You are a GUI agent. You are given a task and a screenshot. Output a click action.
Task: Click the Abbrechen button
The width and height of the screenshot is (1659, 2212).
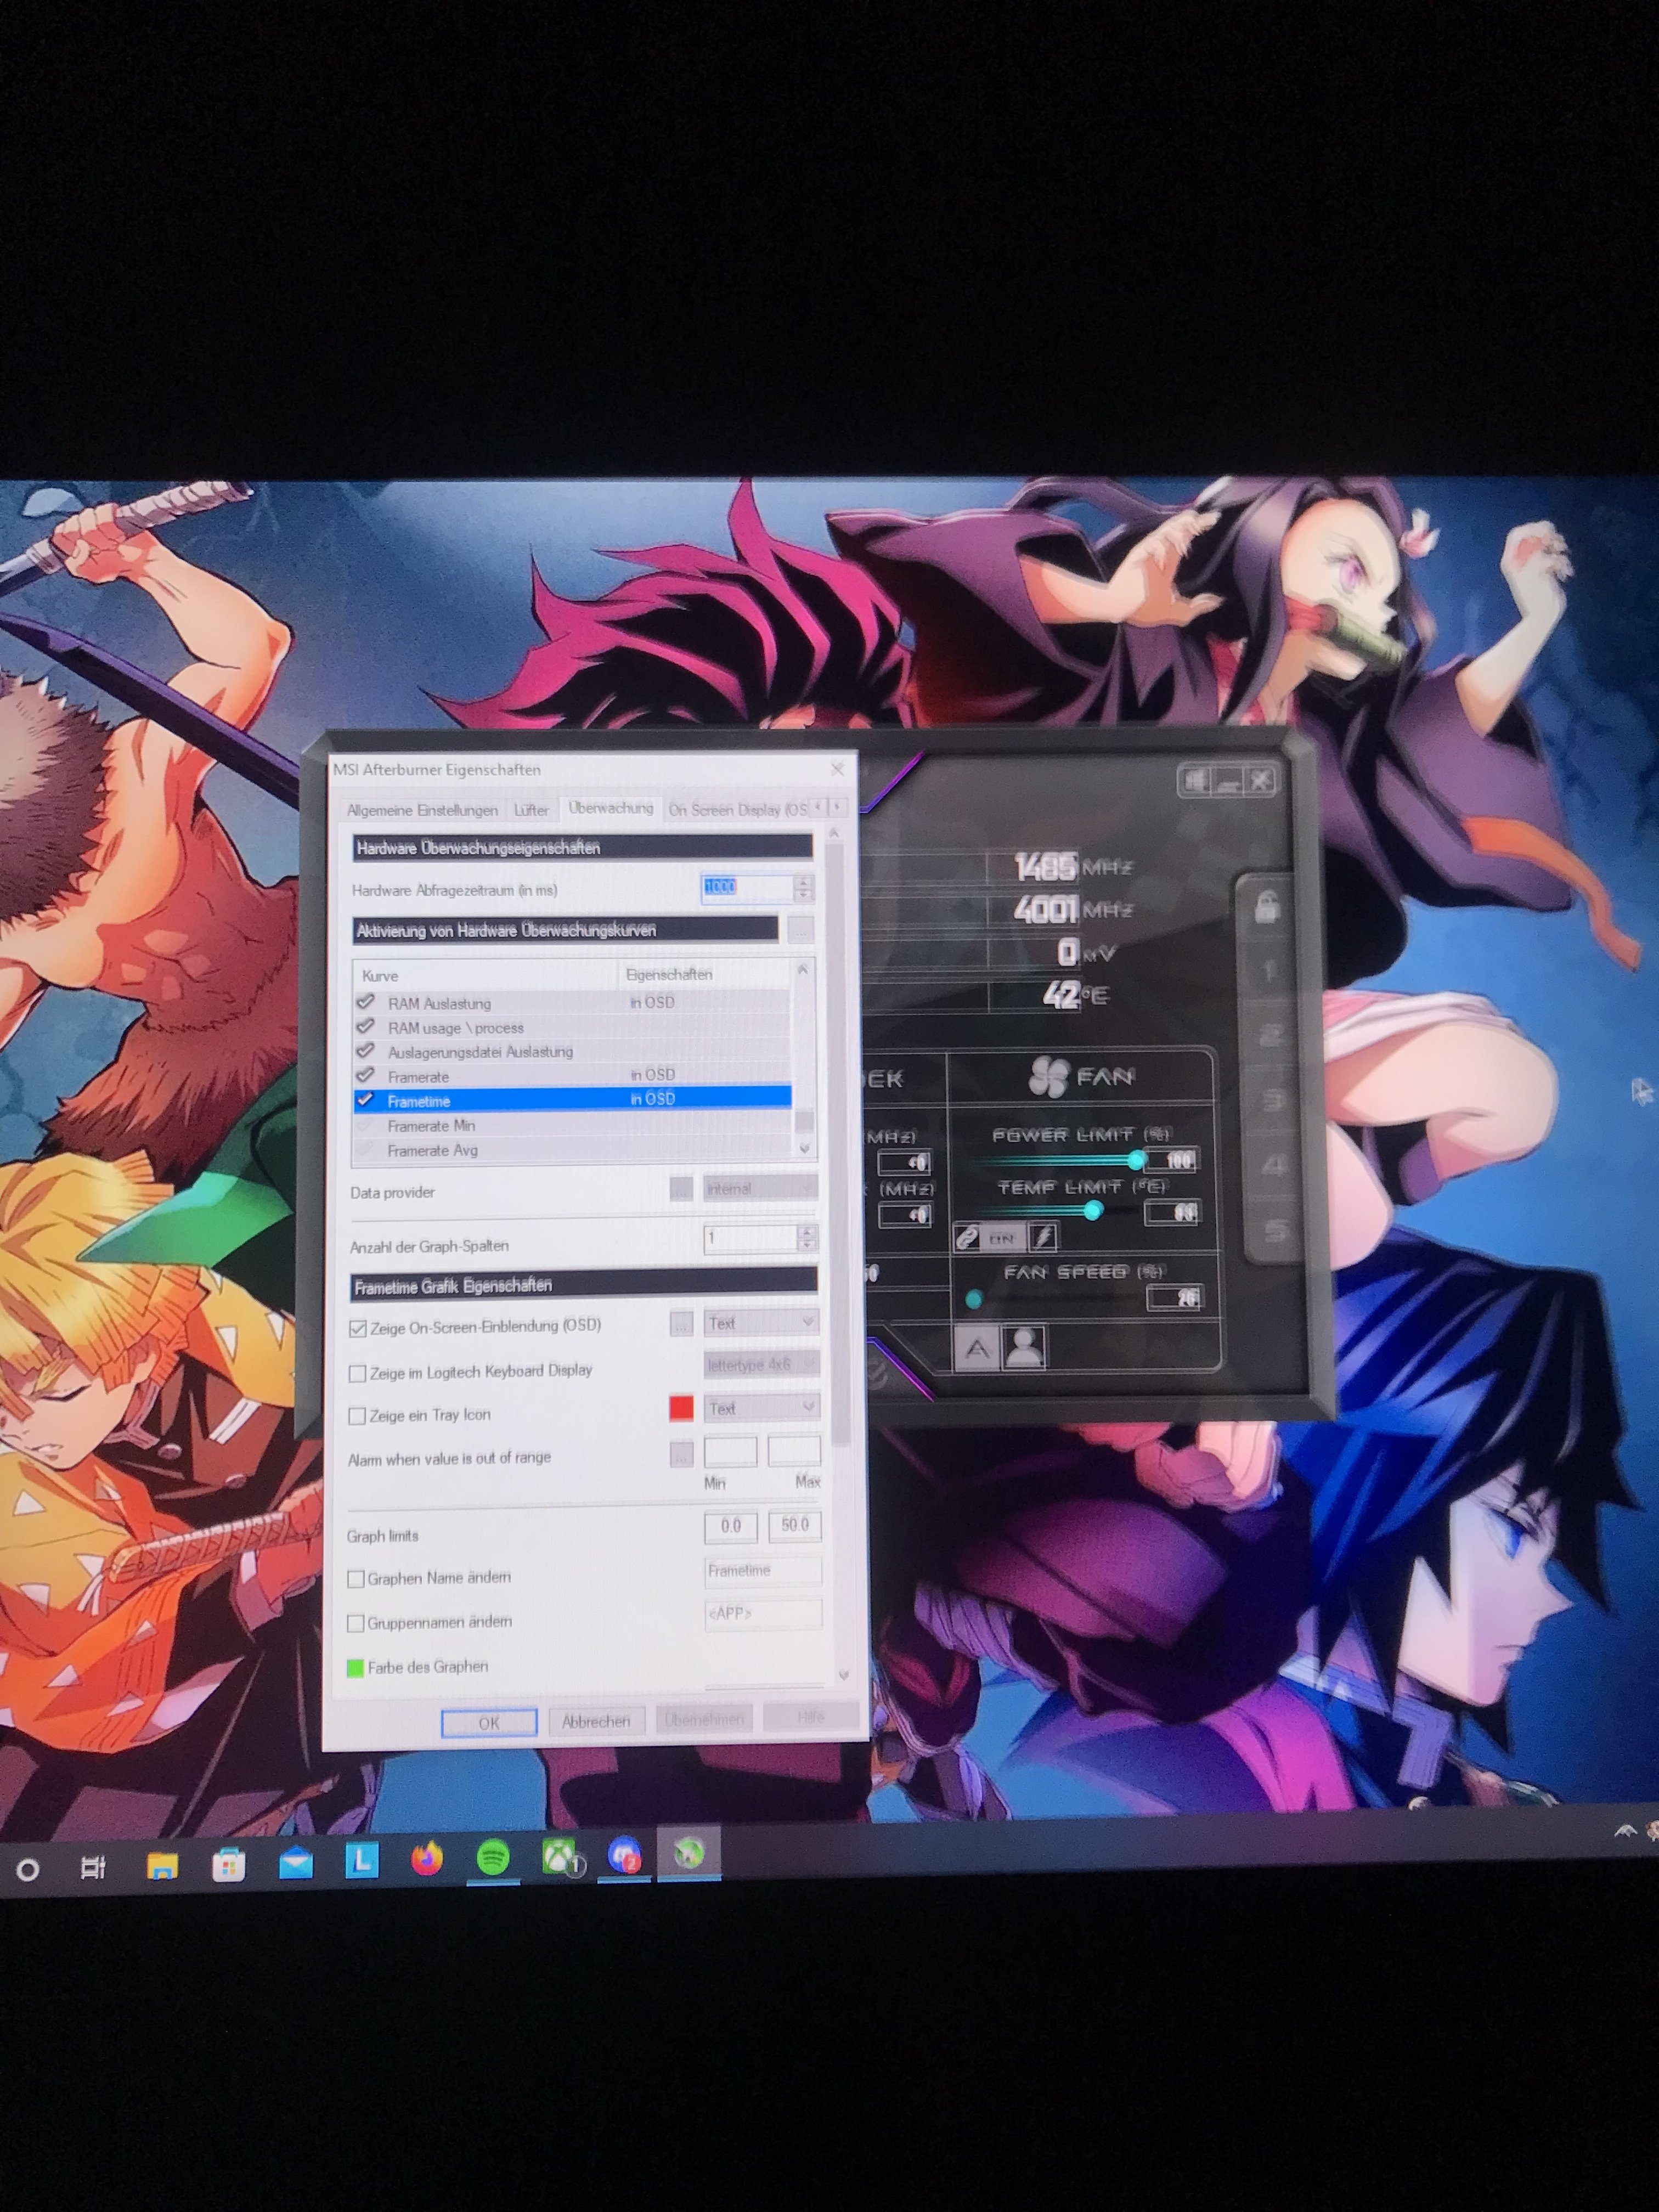click(596, 1721)
